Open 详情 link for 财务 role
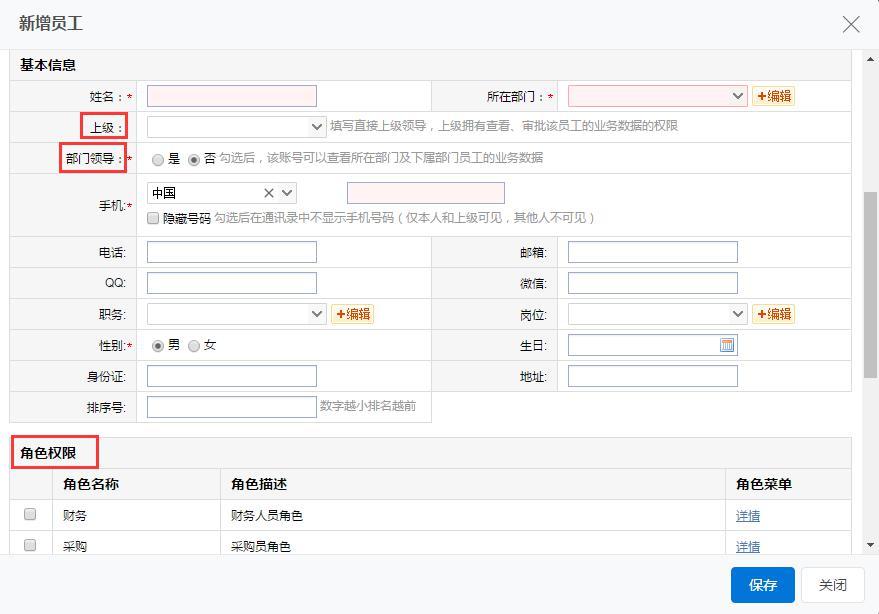 point(747,516)
